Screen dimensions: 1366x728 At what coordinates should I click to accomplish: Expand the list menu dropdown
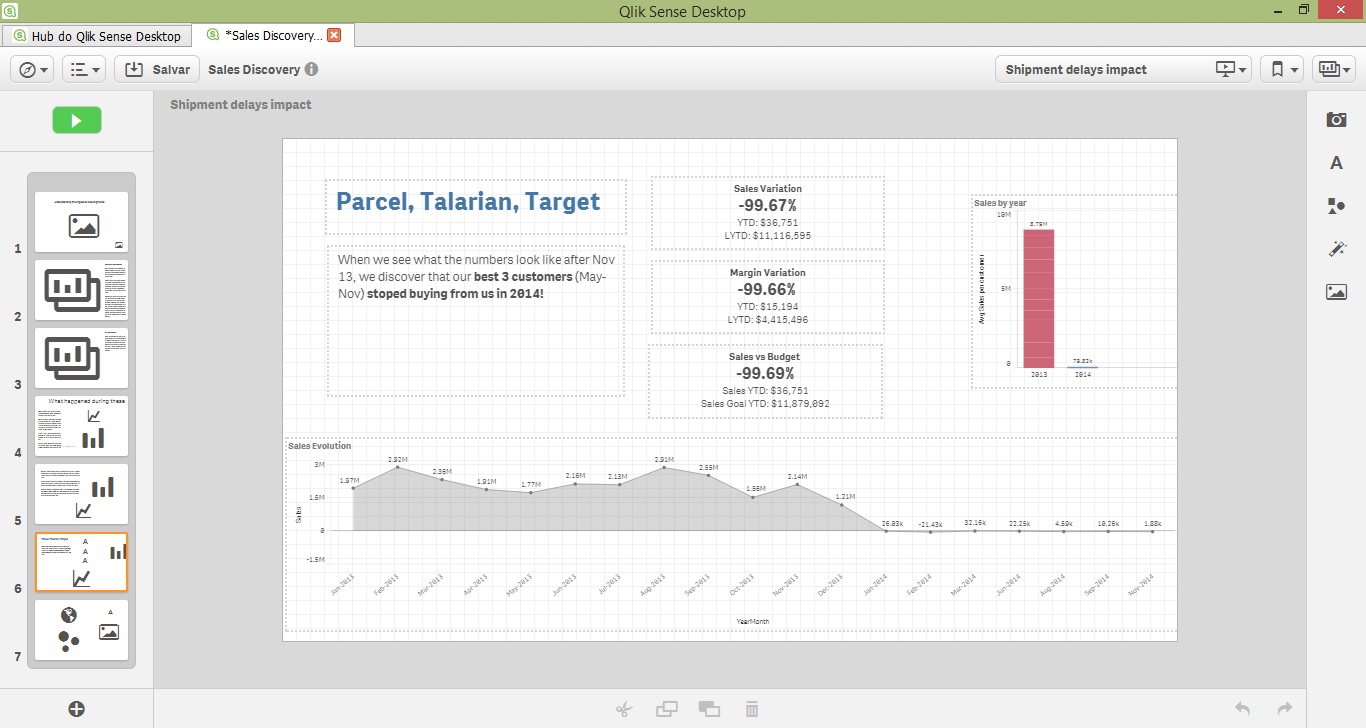[83, 70]
